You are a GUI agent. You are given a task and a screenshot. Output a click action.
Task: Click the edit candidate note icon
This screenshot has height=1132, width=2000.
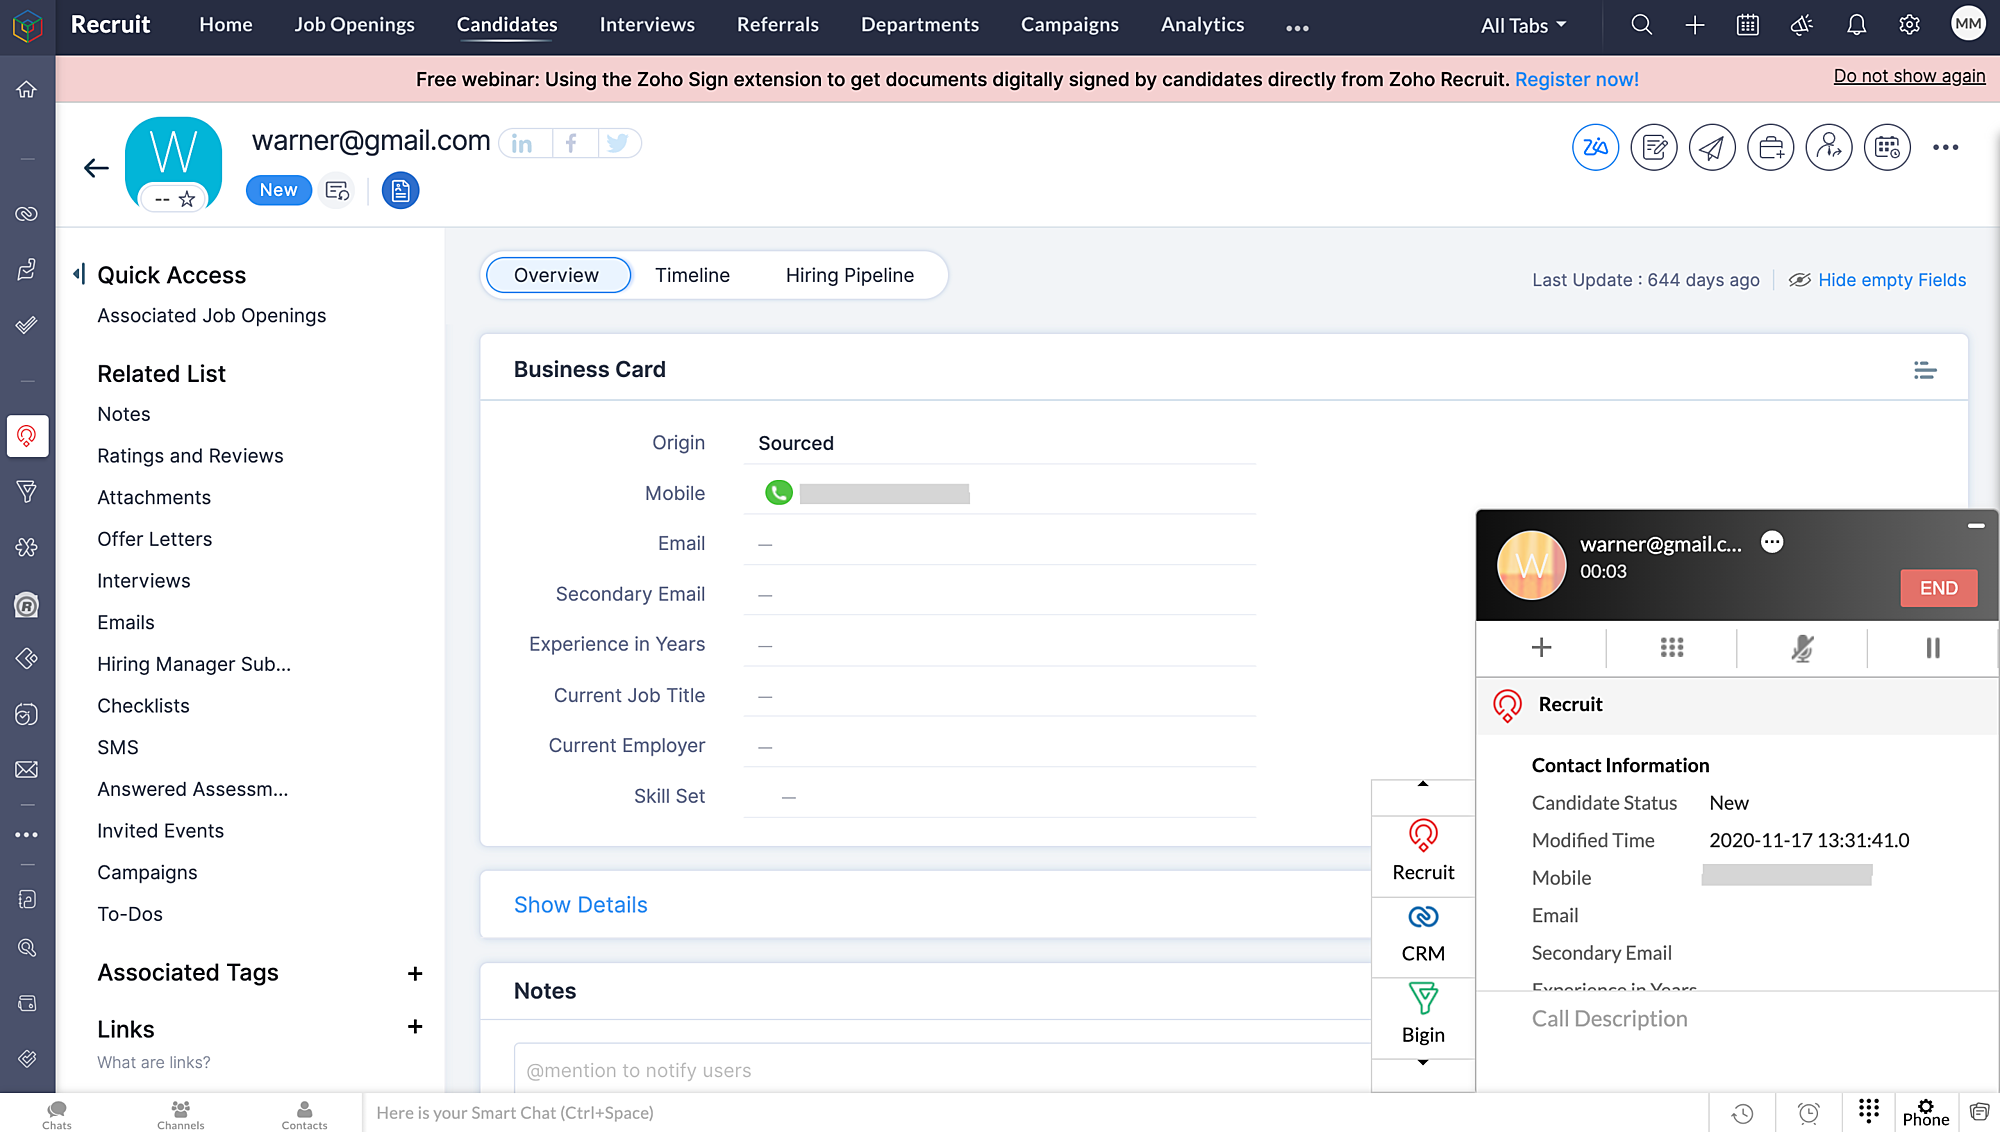[x=1654, y=148]
